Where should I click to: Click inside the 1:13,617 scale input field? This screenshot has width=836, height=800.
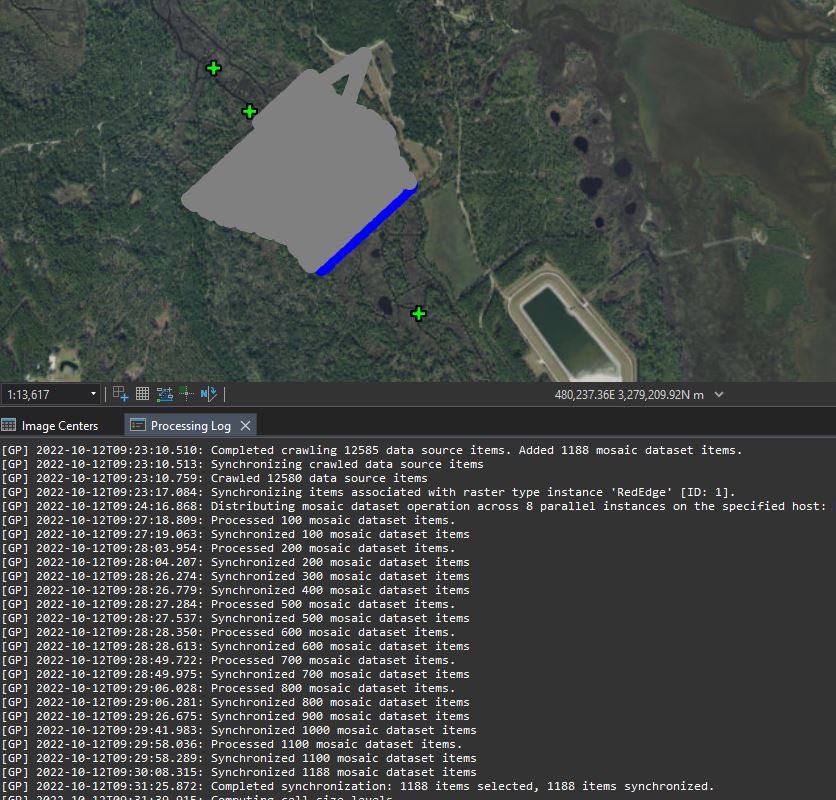click(x=45, y=393)
